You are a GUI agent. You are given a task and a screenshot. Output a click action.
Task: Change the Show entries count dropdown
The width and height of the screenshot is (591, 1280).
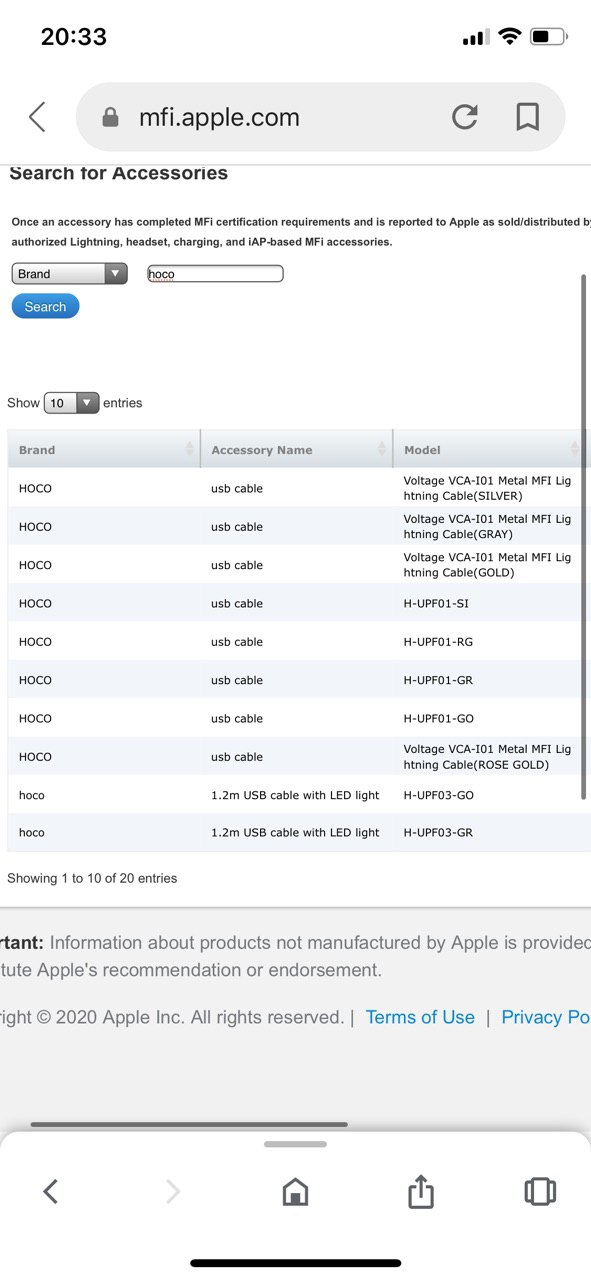(71, 403)
